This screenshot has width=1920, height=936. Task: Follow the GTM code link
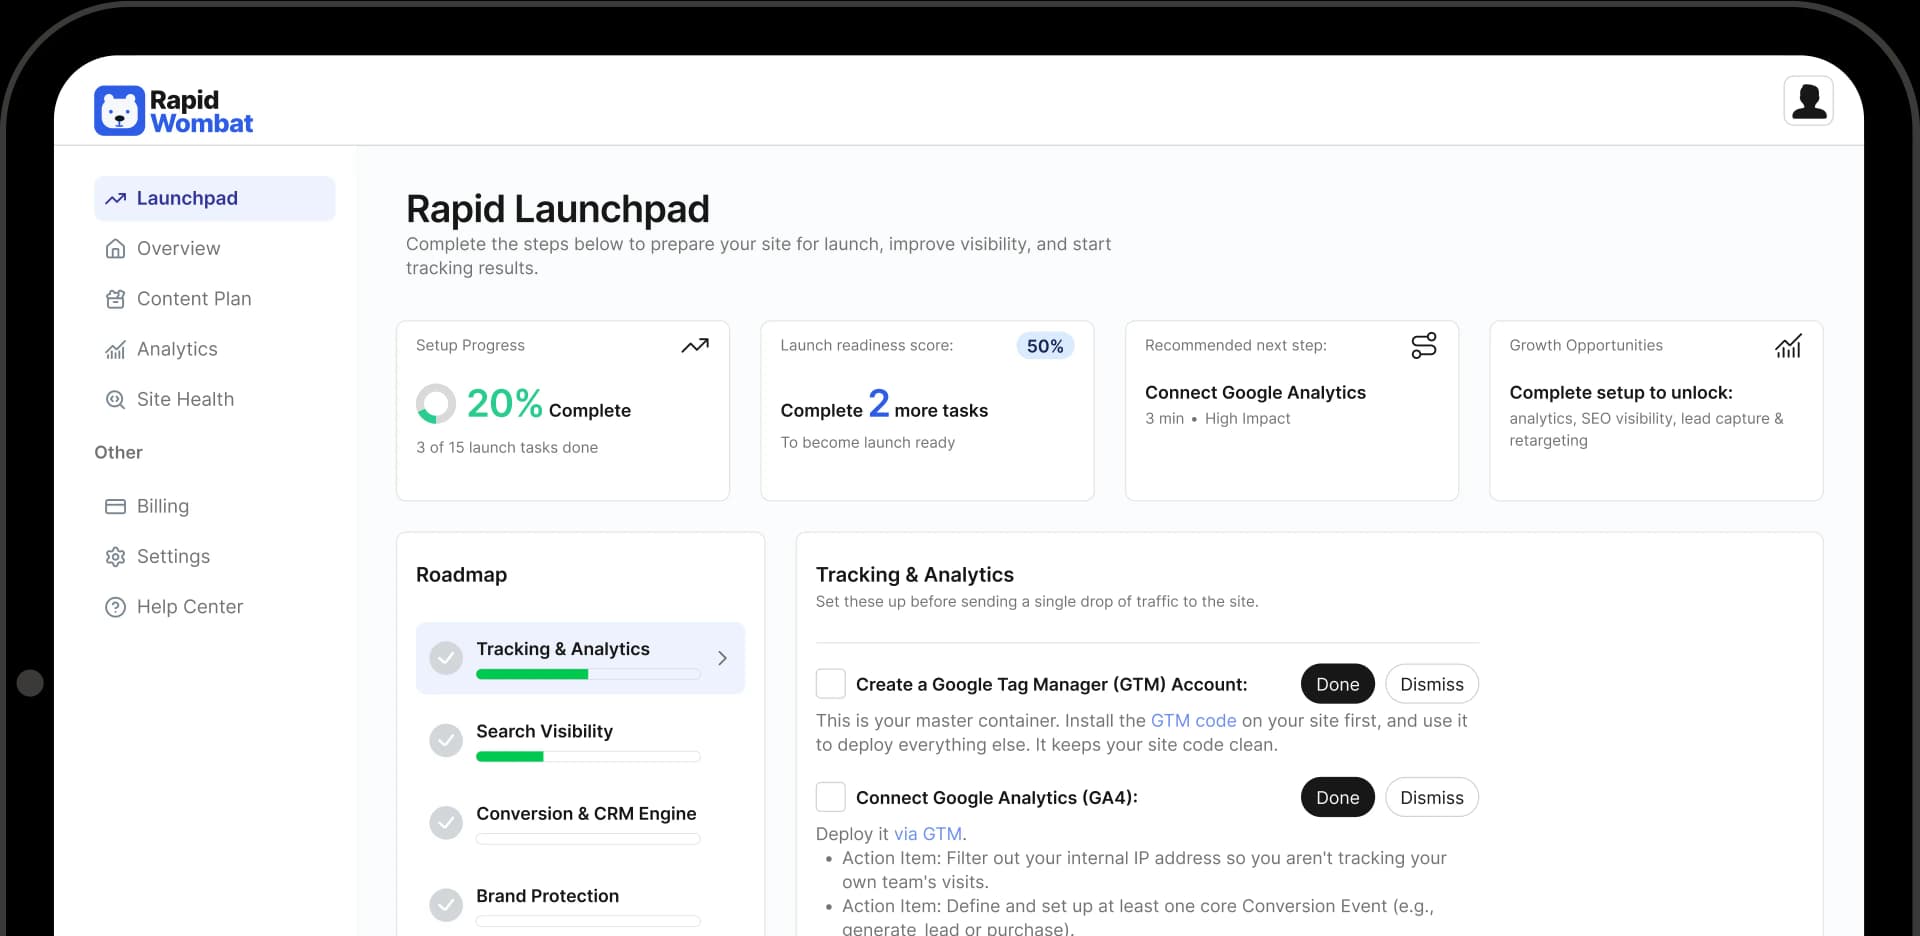coord(1193,721)
